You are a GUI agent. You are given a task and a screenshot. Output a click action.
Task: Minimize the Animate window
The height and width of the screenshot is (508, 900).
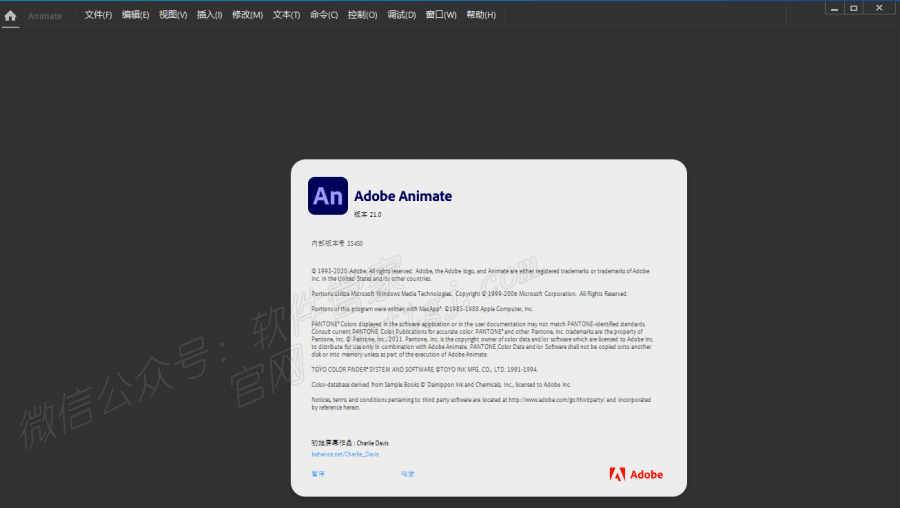835,8
